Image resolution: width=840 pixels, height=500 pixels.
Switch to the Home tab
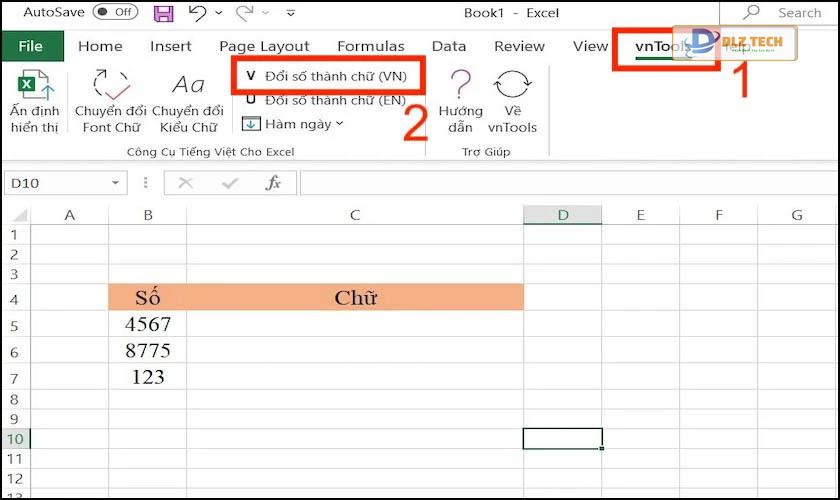click(100, 46)
